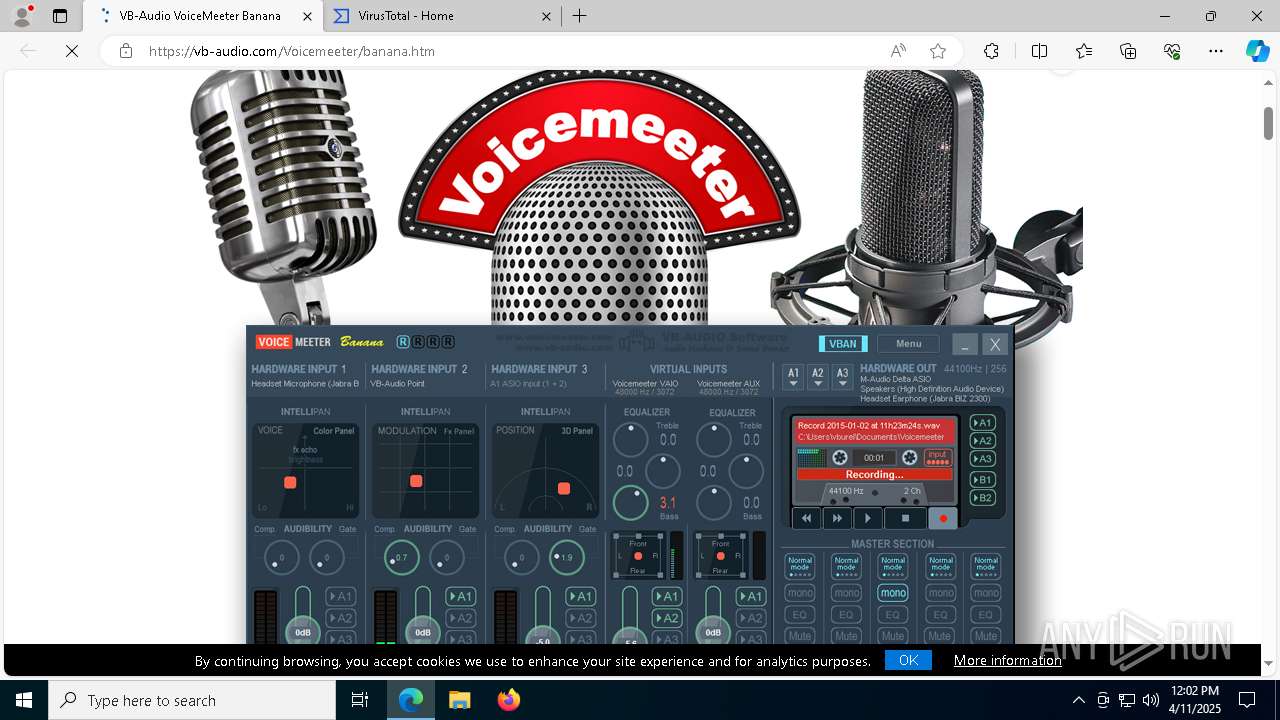The width and height of the screenshot is (1280, 720).
Task: Open Windows Start menu
Action: coord(24,700)
